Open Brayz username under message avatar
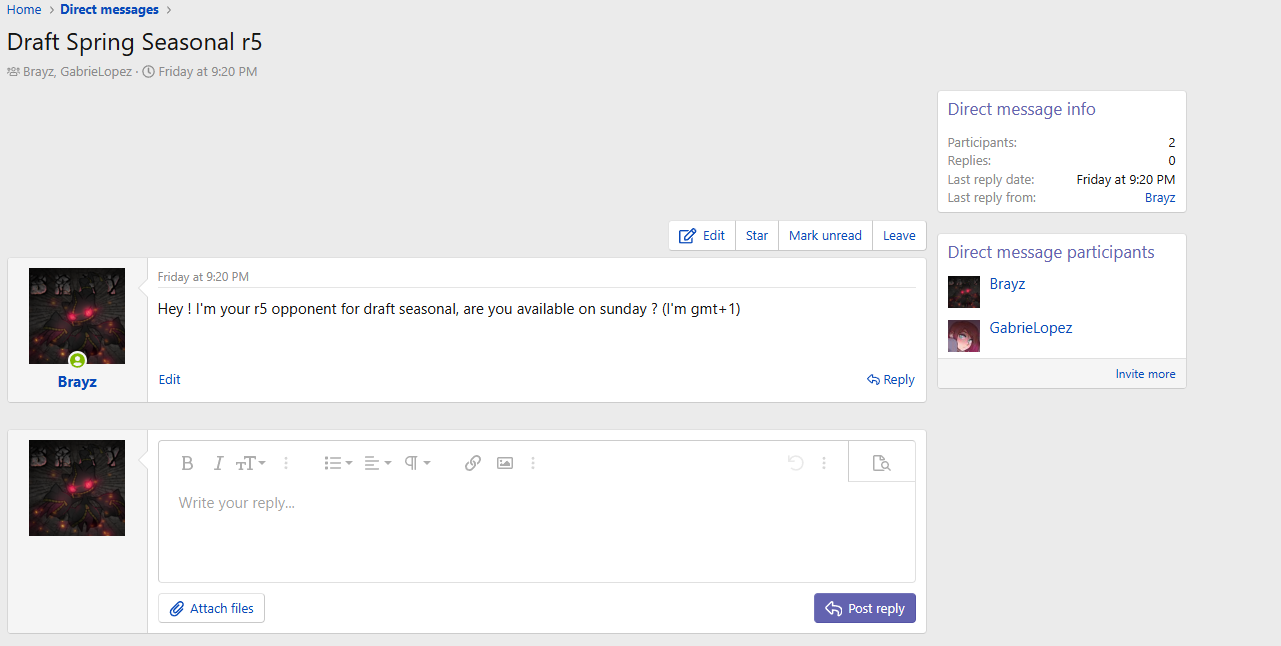Viewport: 1281px width, 646px height. tap(77, 382)
